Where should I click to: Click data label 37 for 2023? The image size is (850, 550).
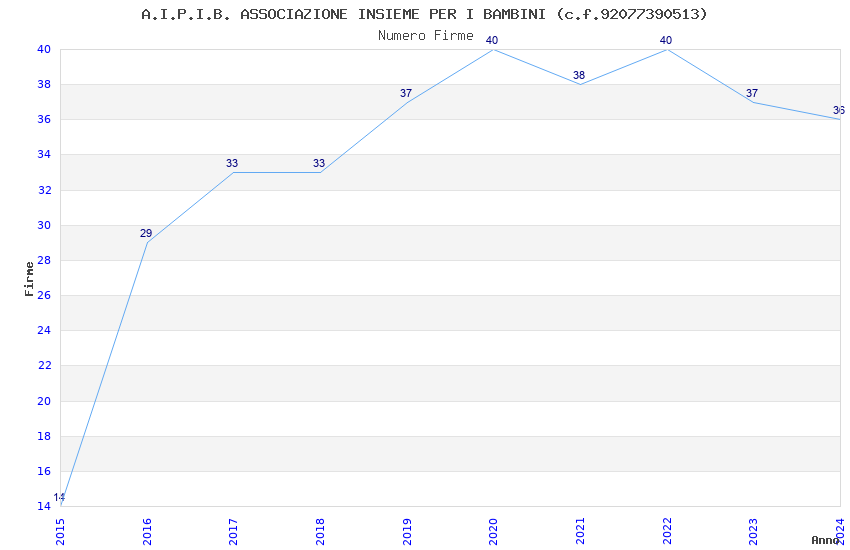pos(752,94)
